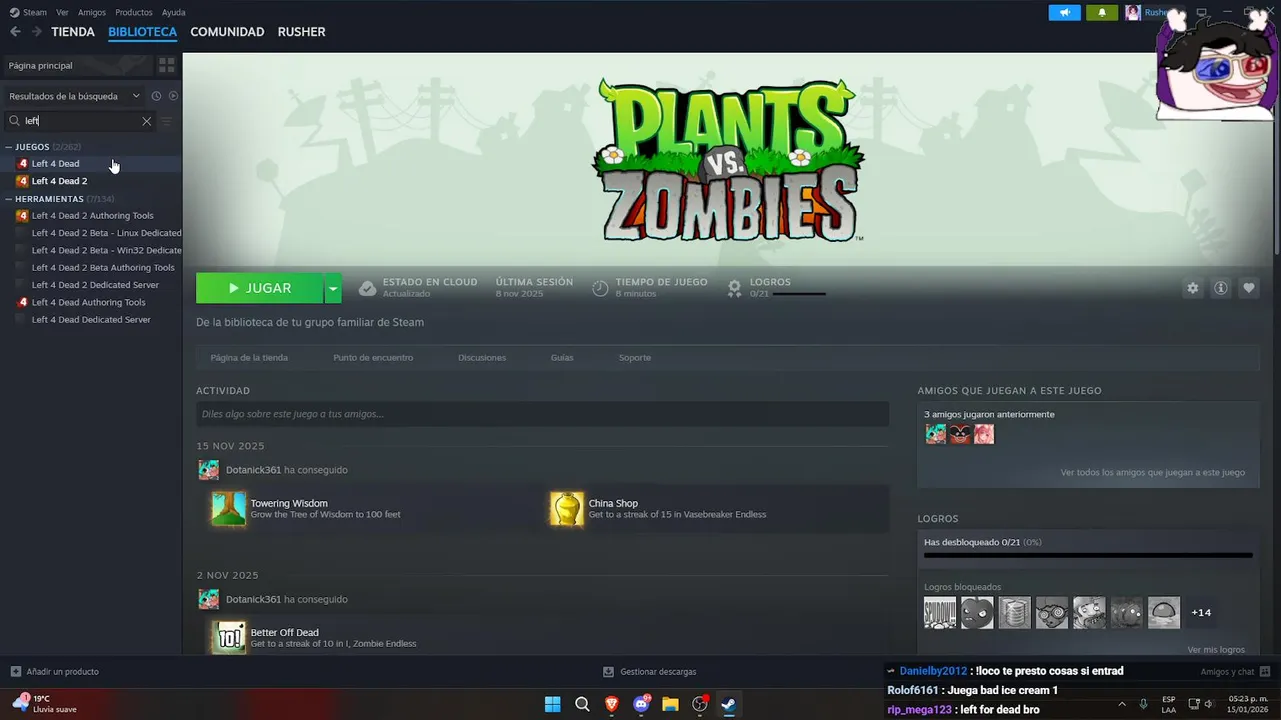Select Left 4 Dead 2 Authoring Tools
Image resolution: width=1281 pixels, height=720 pixels.
click(91, 216)
